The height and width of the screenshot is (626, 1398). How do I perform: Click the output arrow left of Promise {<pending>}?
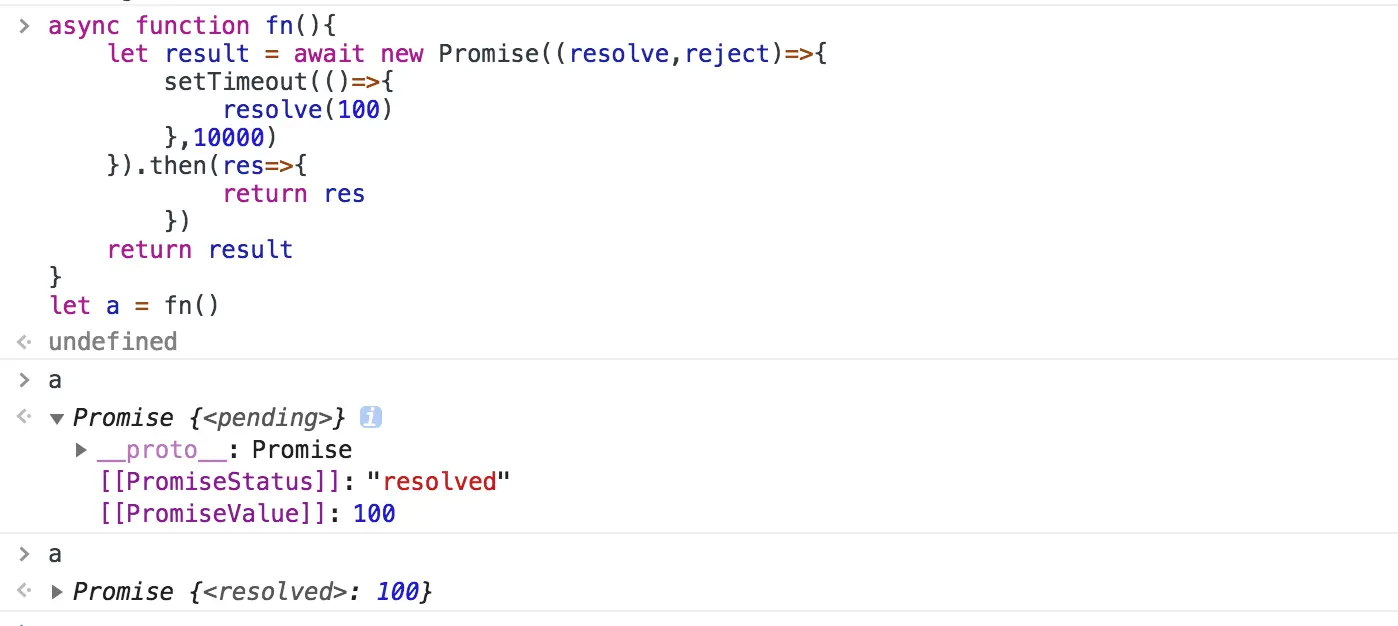(24, 417)
